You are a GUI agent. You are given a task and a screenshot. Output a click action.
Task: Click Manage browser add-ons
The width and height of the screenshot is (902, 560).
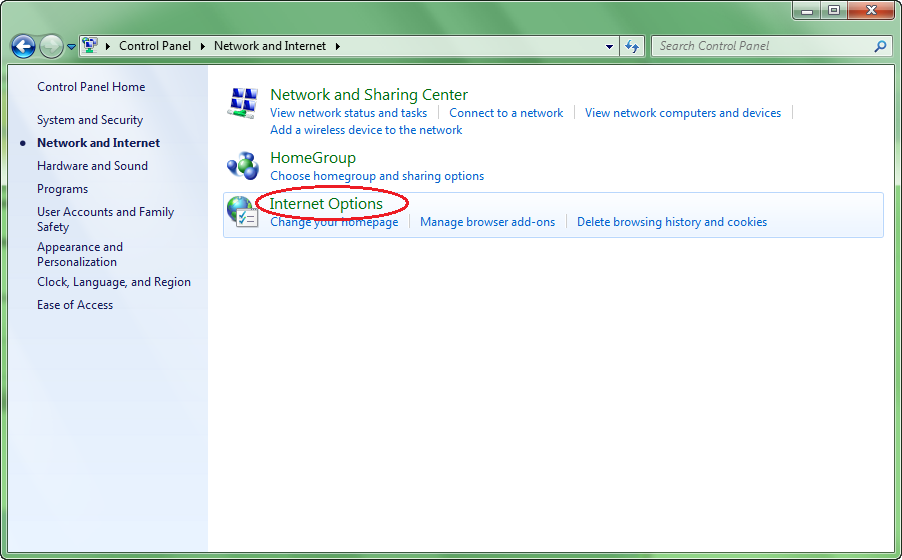487,222
